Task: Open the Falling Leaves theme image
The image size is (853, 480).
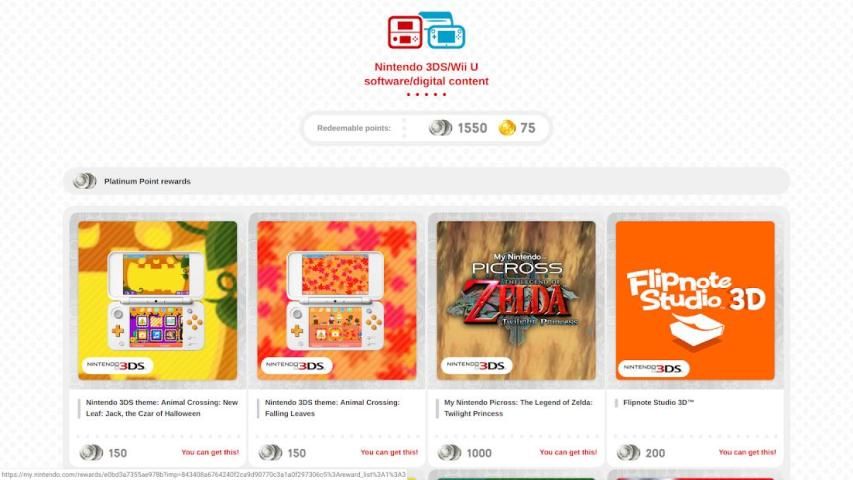Action: coord(337,300)
